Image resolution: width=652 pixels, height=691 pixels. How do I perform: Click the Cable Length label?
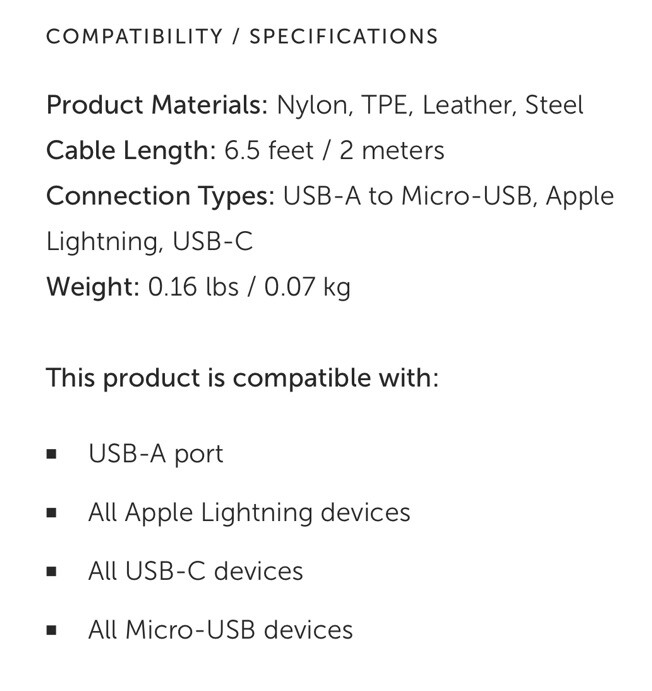tap(131, 151)
